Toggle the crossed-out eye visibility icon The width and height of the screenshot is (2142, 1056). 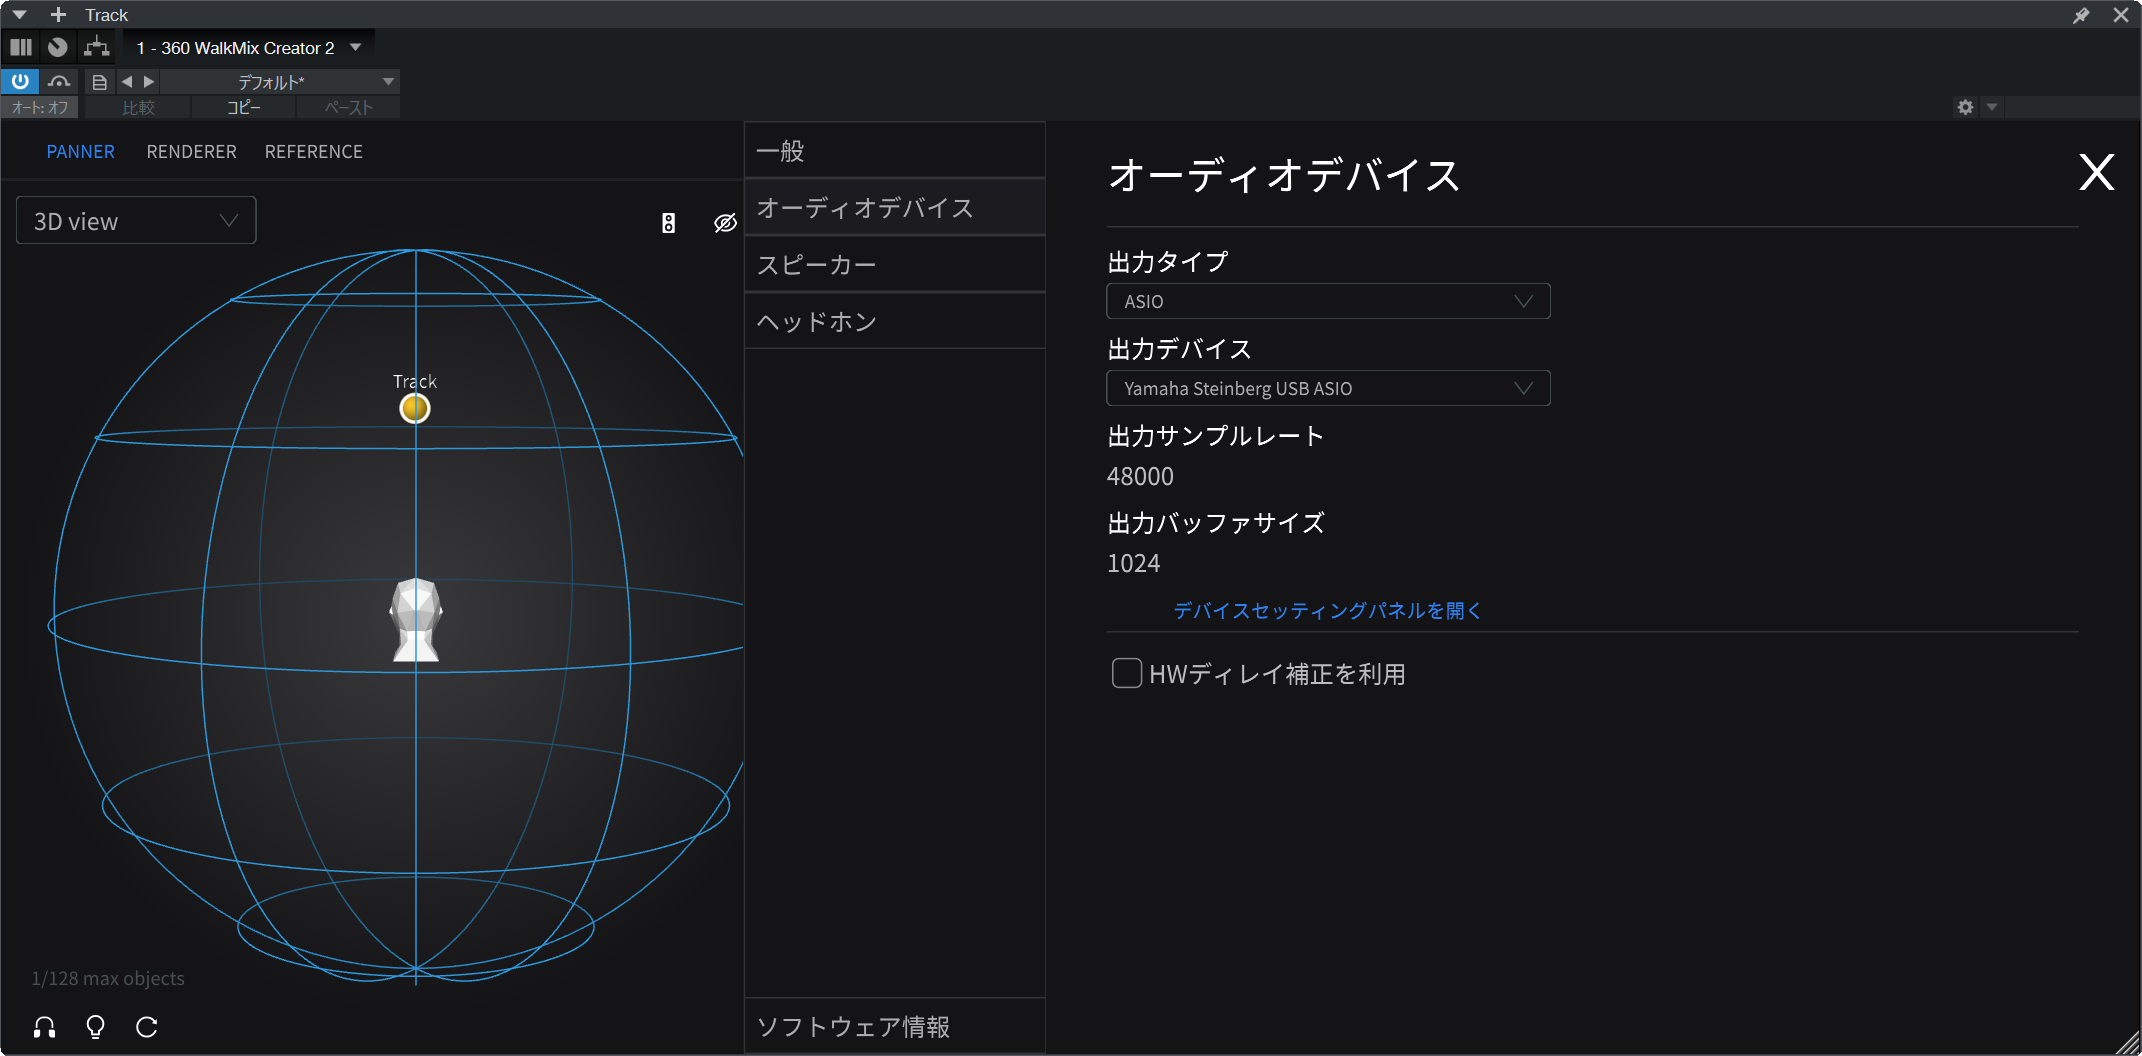[725, 223]
